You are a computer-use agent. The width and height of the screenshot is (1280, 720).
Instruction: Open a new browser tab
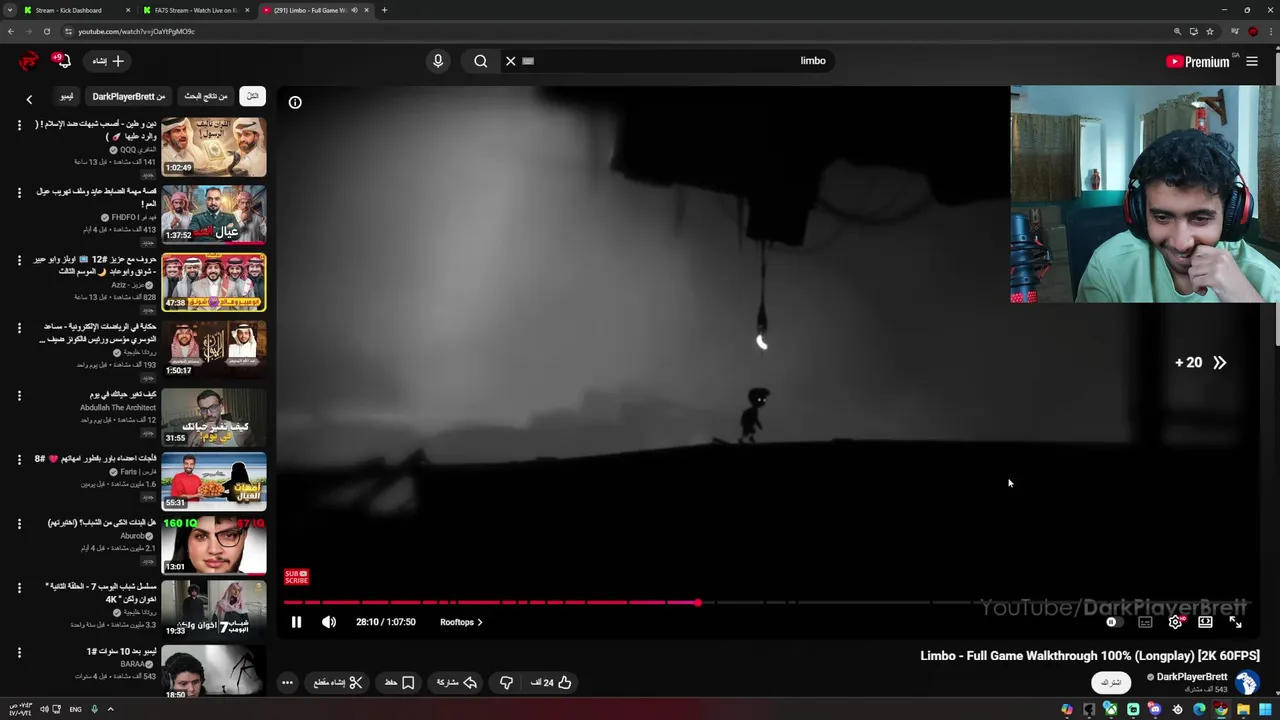click(x=384, y=10)
